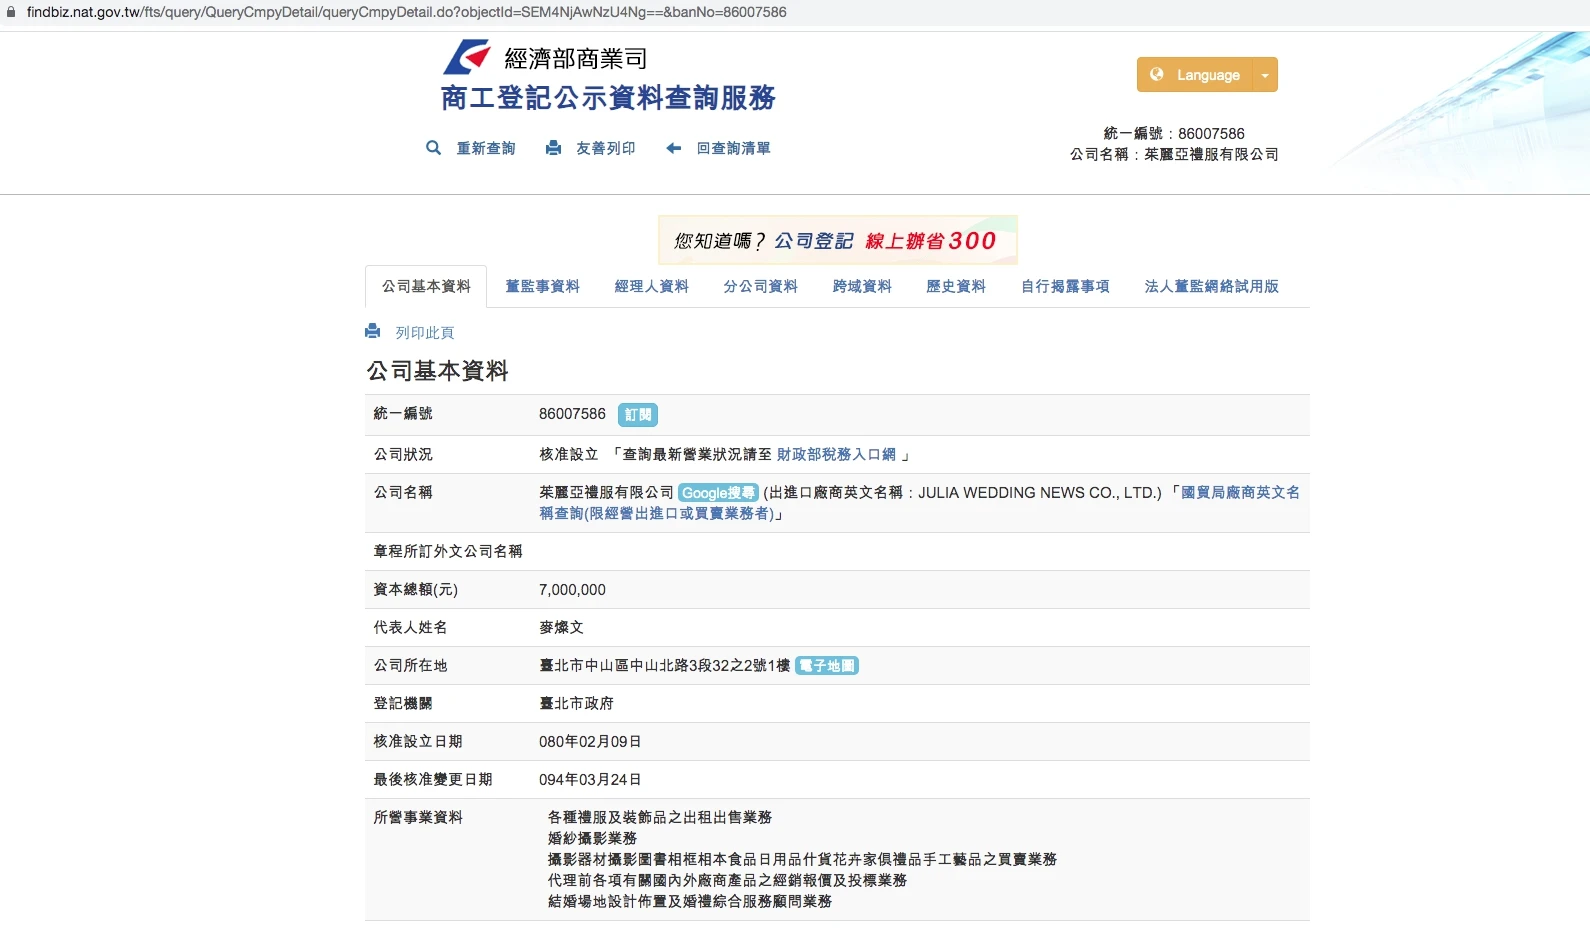Click the globe icon on Language button
Image resolution: width=1590 pixels, height=939 pixels.
point(1157,74)
